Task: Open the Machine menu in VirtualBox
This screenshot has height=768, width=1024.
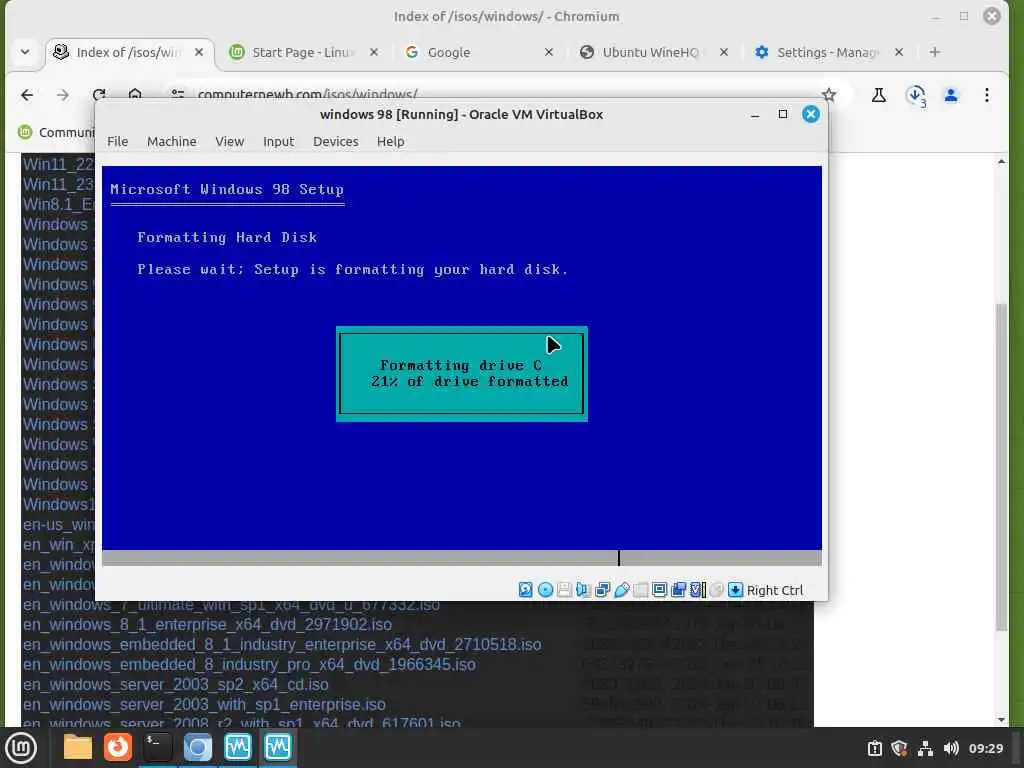Action: (172, 142)
